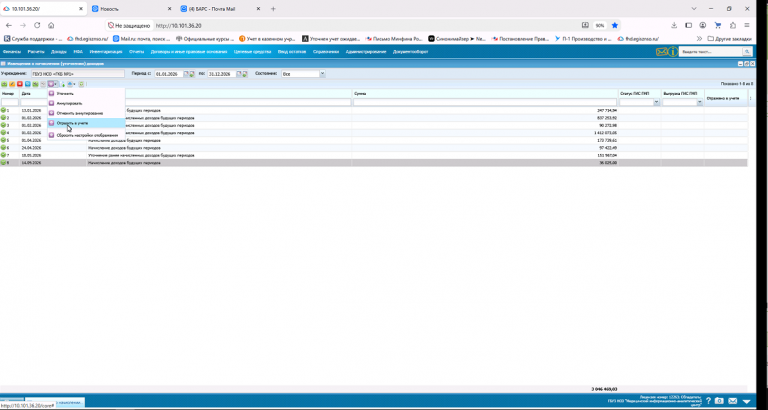Viewport: 768px width, 410px height.
Task: Open a new browser tab with plus button
Action: 273,9
